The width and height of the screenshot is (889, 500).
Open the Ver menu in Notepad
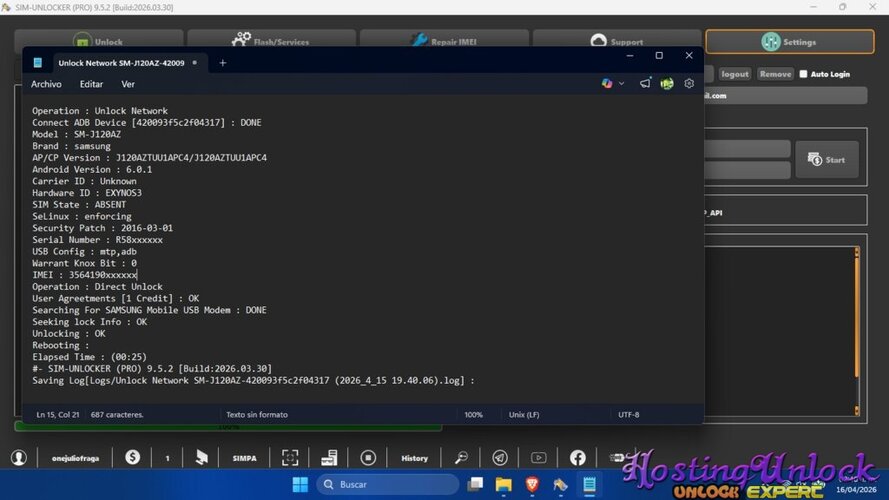[128, 84]
